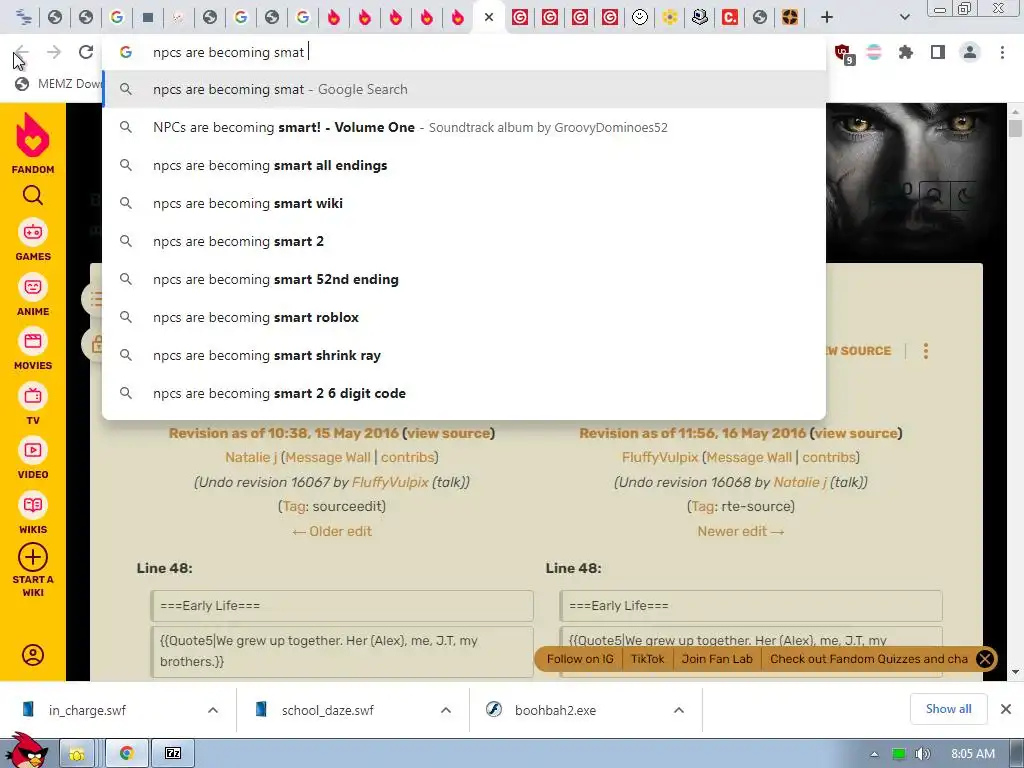Open view source link for 16 May revision
This screenshot has height=768, width=1024.
(x=856, y=433)
